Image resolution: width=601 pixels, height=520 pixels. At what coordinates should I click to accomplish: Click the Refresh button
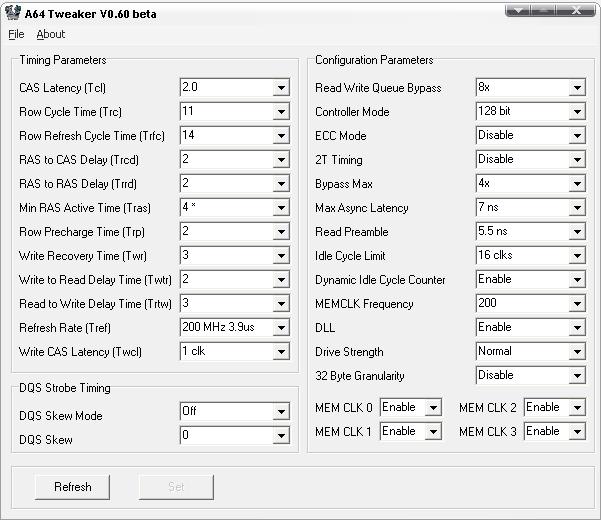tap(72, 487)
